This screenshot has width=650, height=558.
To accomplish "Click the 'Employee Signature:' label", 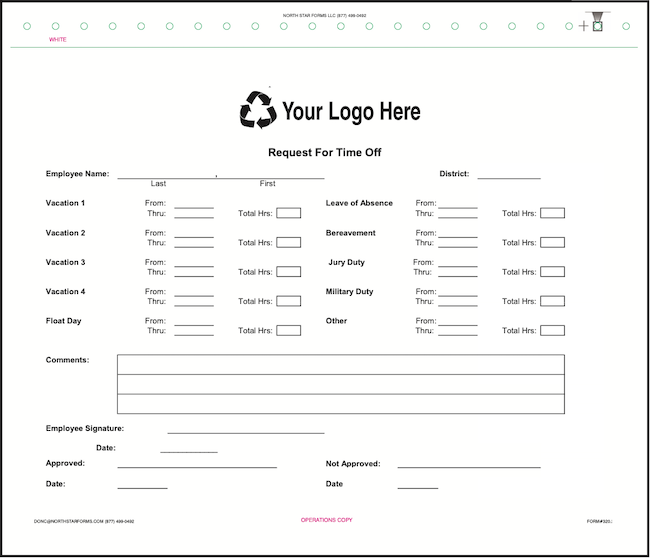I will (85, 428).
